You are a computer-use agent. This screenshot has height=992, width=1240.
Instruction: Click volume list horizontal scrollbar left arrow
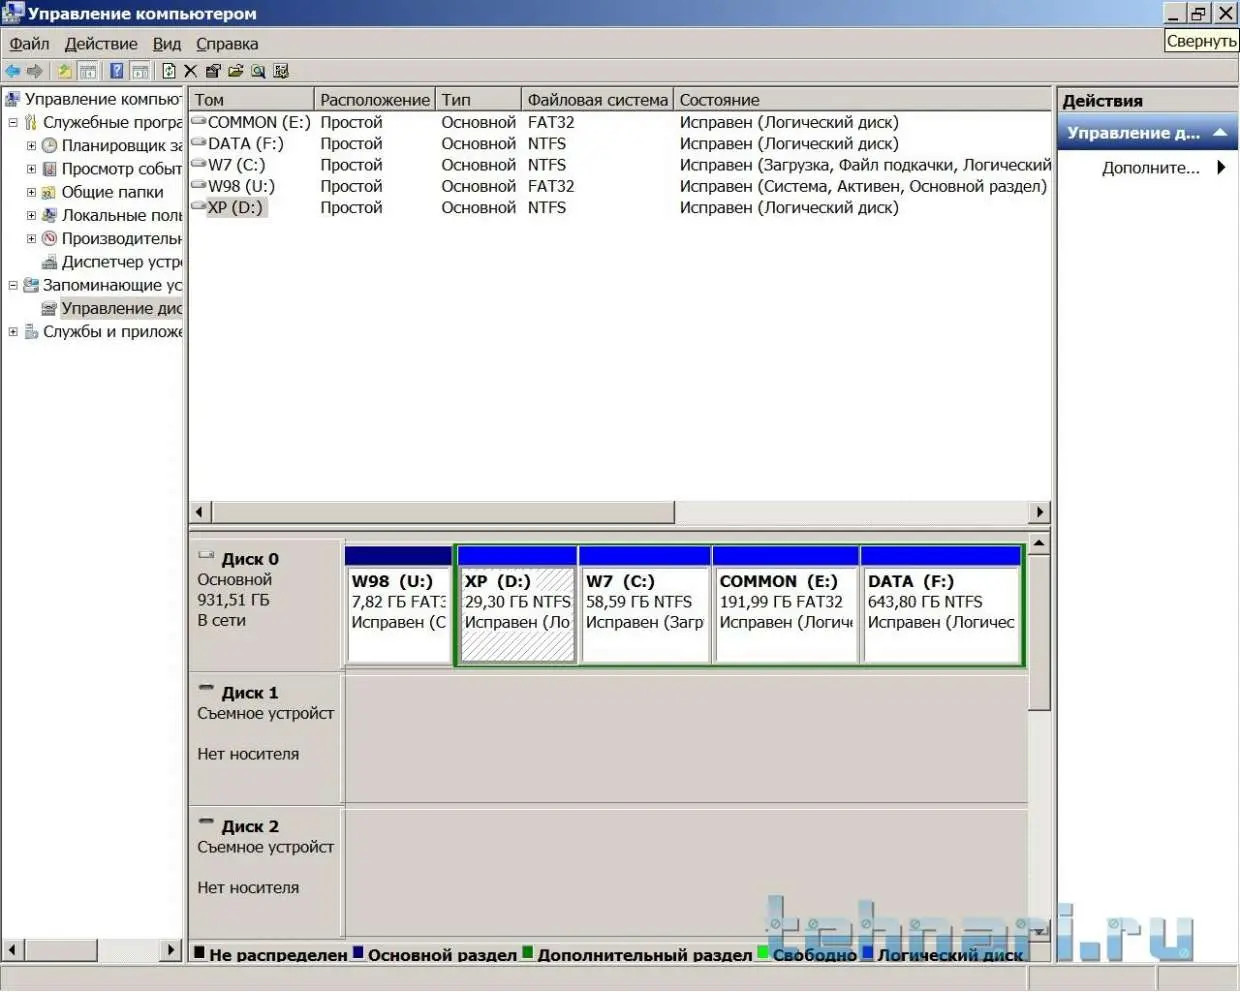point(199,512)
